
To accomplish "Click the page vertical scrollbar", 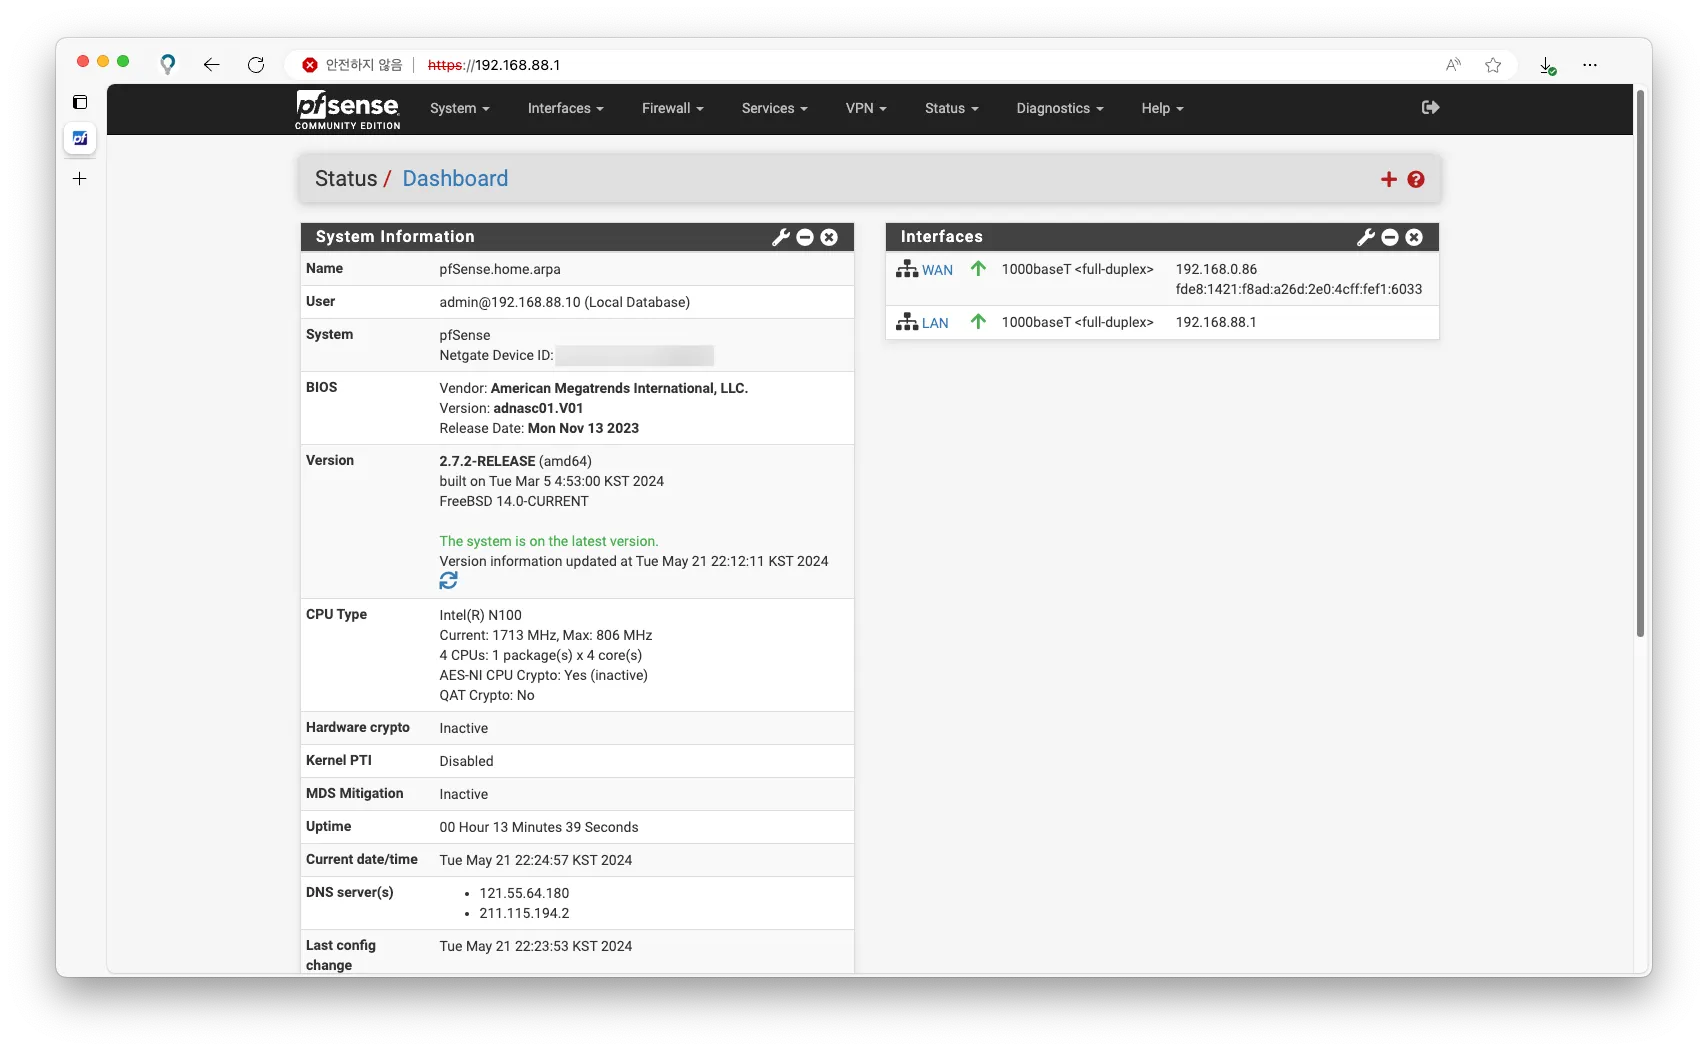I will 1640,363.
